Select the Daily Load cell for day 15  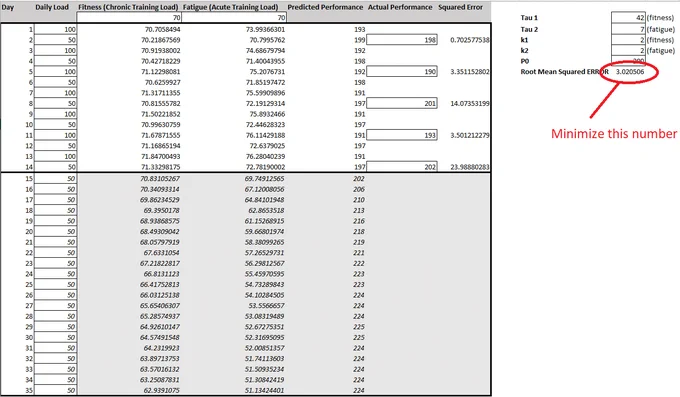[x=55, y=179]
